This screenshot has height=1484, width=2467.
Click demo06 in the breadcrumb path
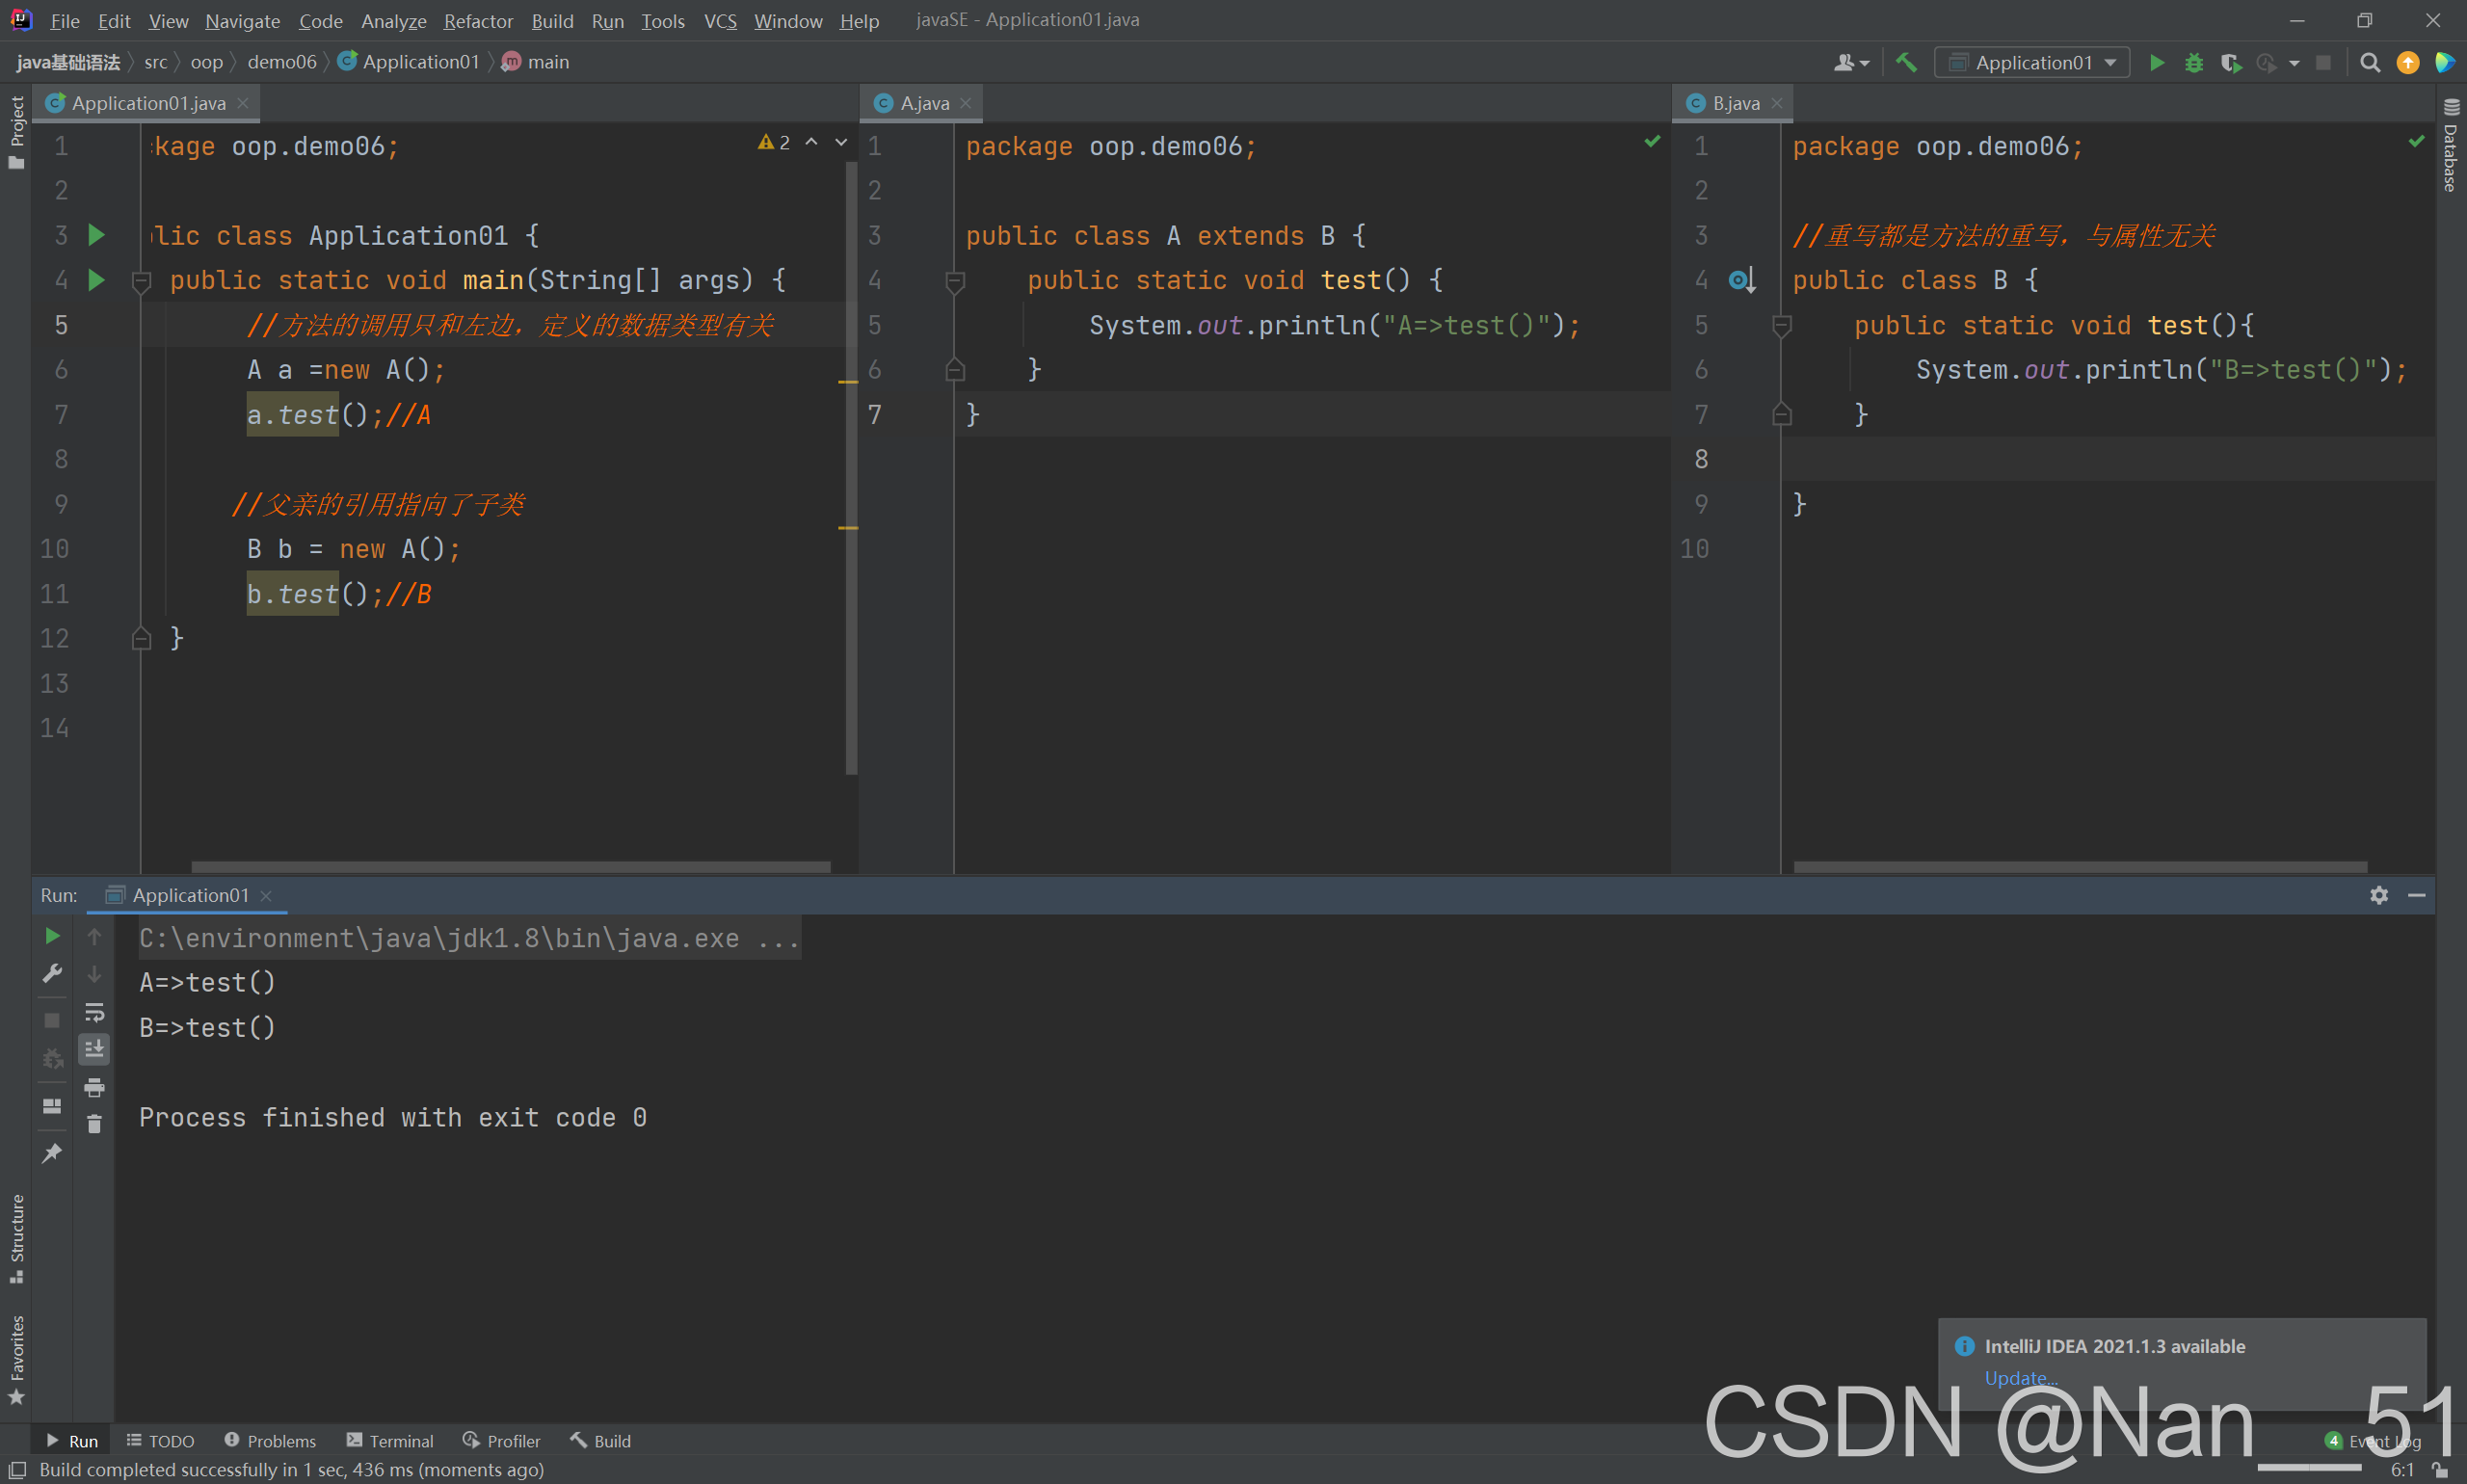[x=282, y=62]
